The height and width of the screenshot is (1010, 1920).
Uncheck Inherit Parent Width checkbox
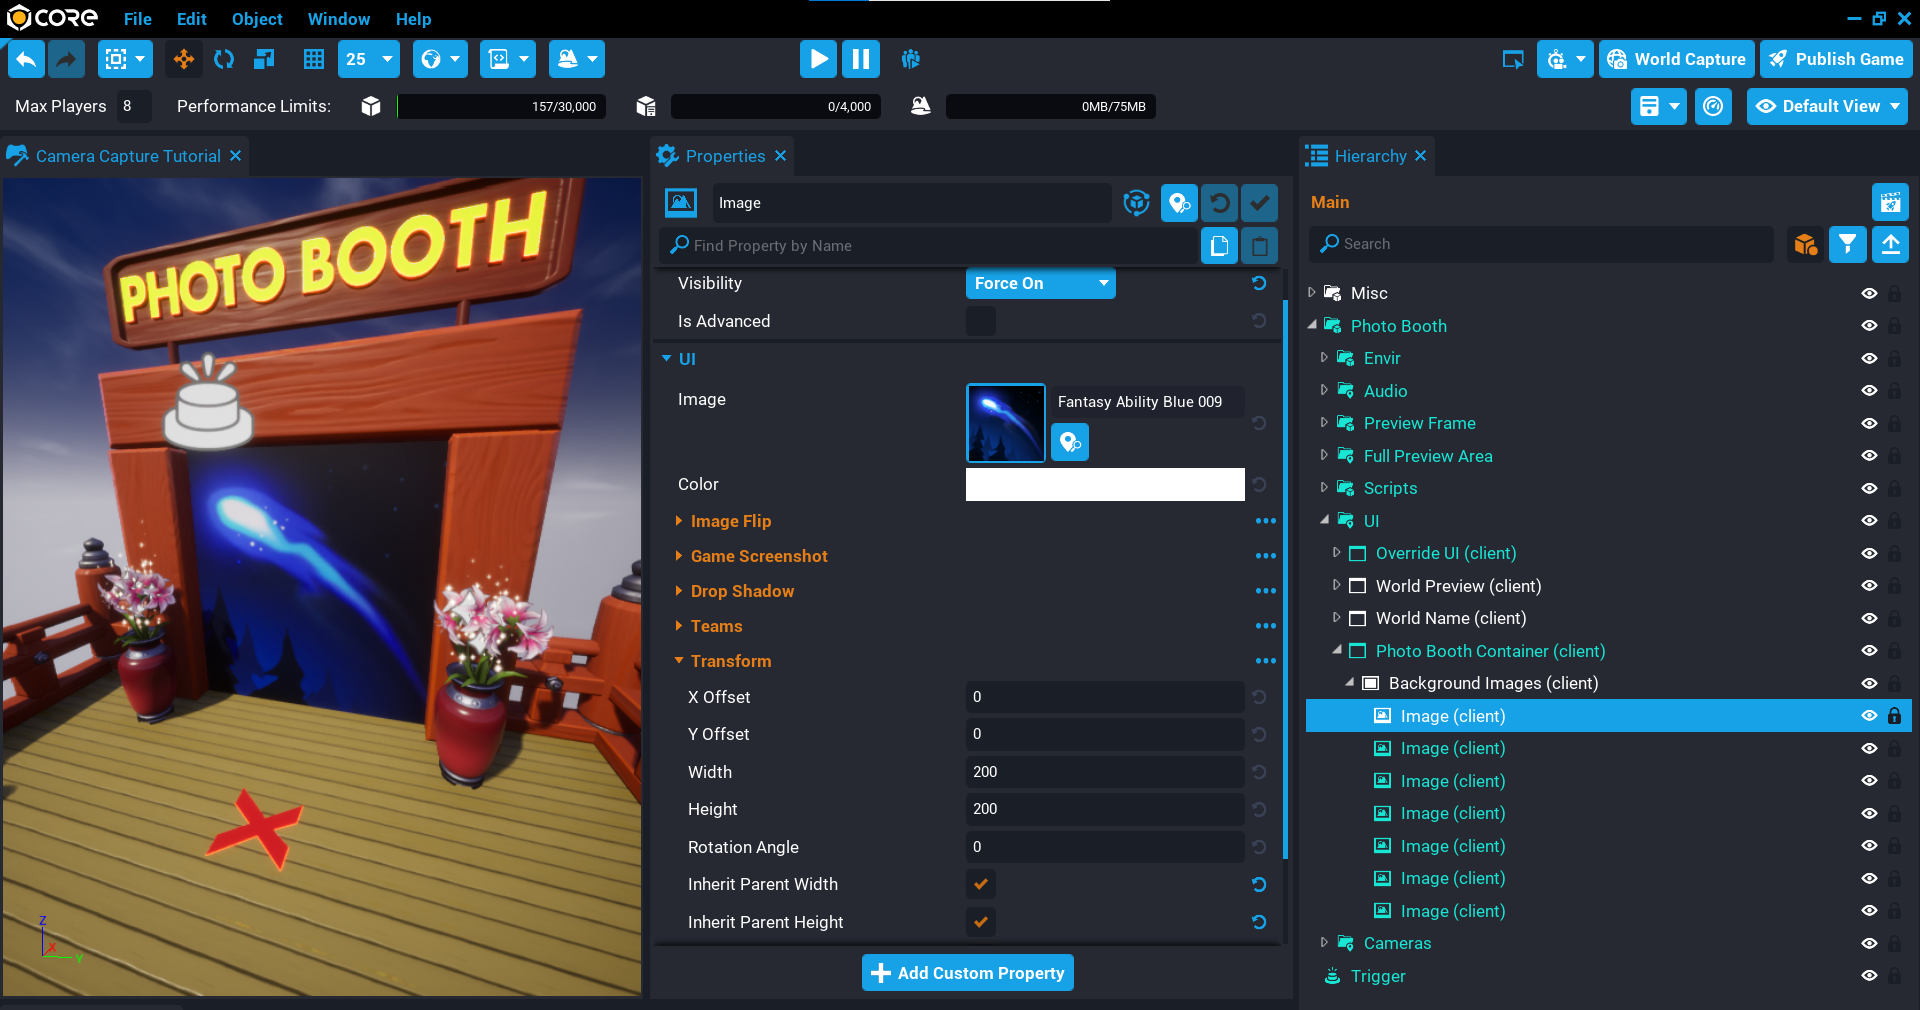click(x=980, y=884)
